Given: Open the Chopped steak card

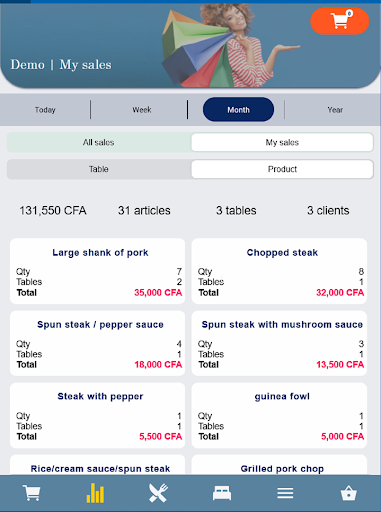Looking at the screenshot, I should click(x=279, y=271).
